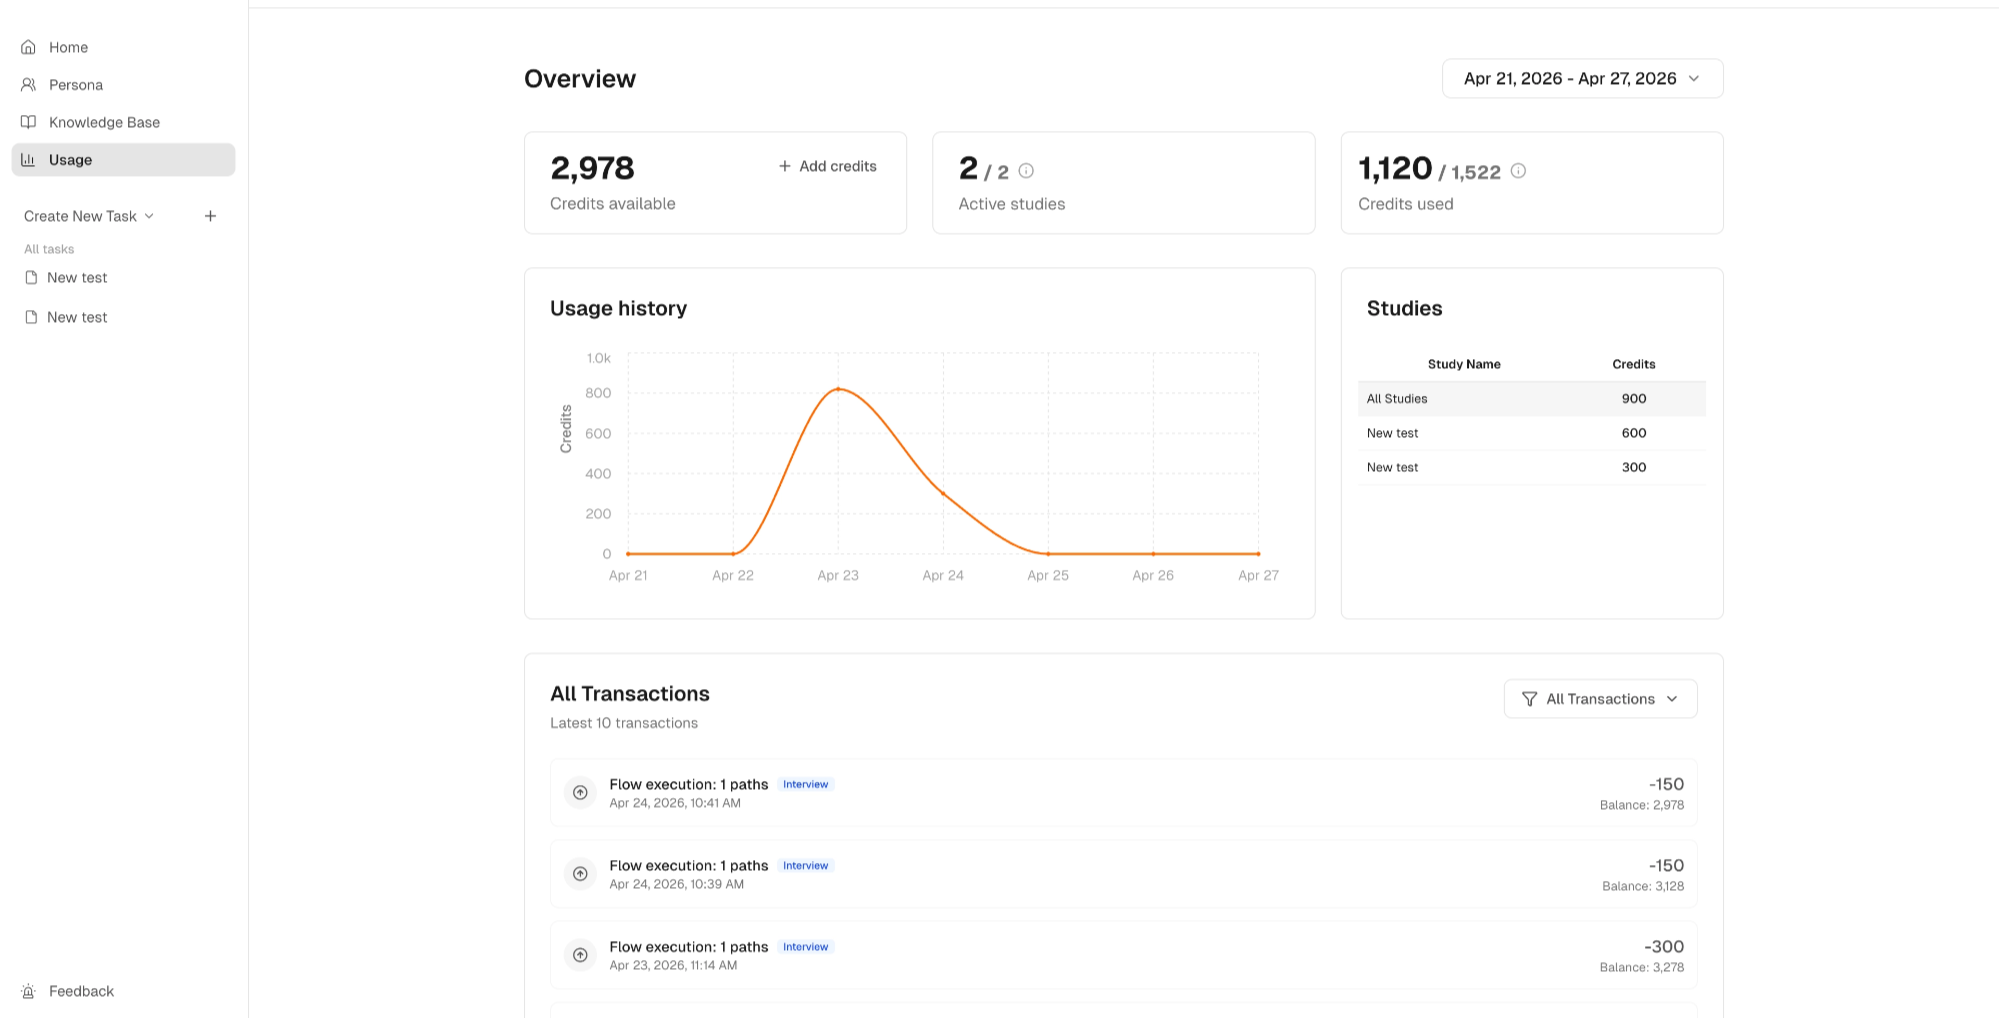
Task: Click the Apr 22 axis label on chart
Action: pyautogui.click(x=733, y=576)
